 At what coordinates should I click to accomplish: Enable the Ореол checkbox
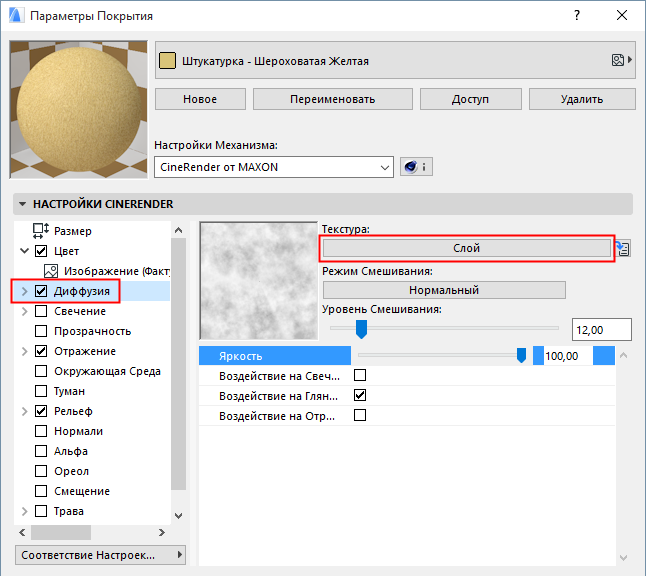[x=41, y=471]
